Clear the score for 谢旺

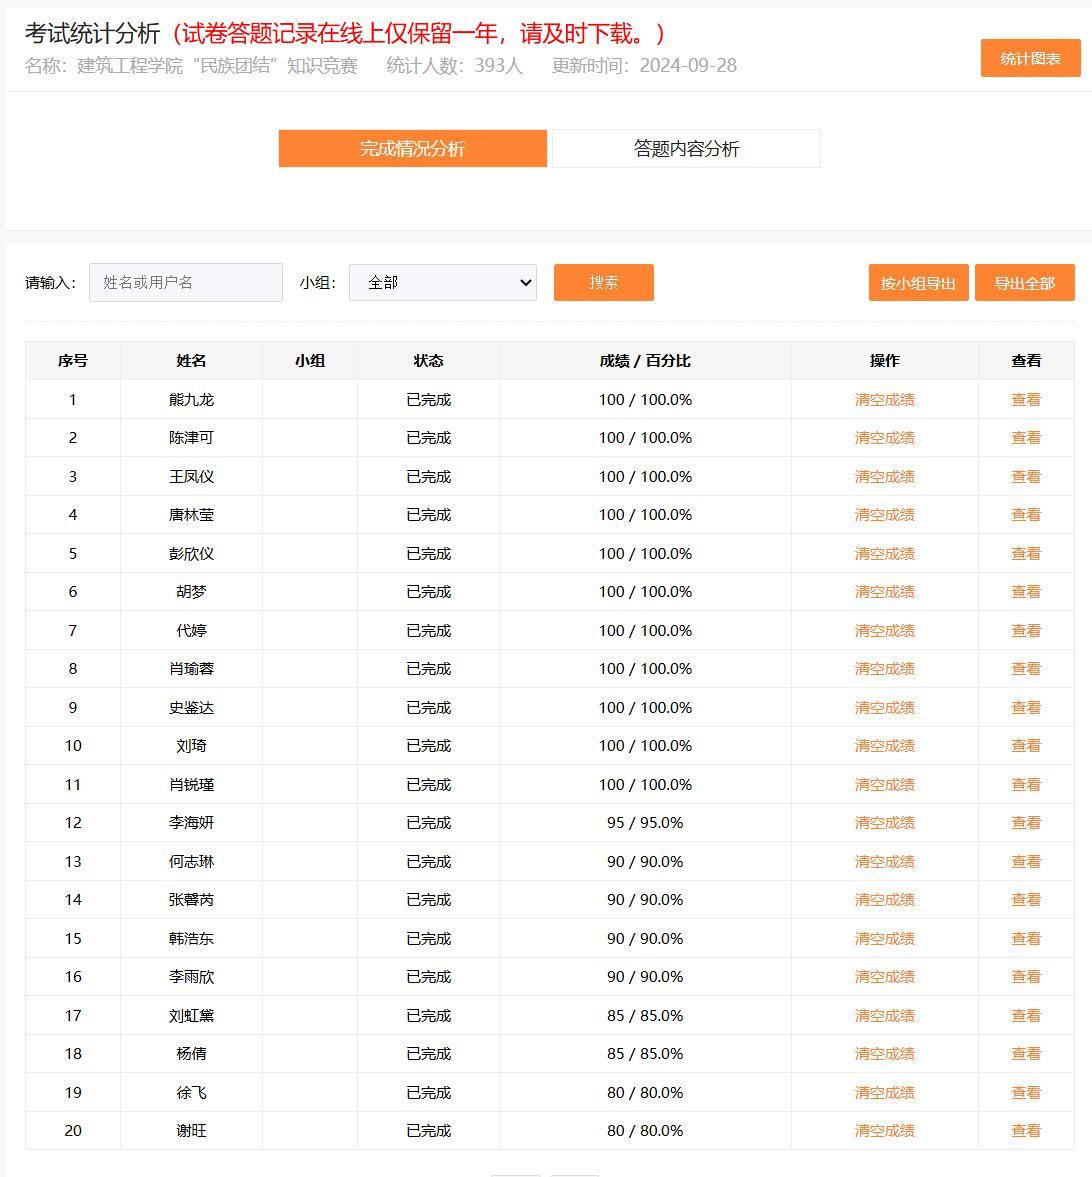(x=884, y=1131)
